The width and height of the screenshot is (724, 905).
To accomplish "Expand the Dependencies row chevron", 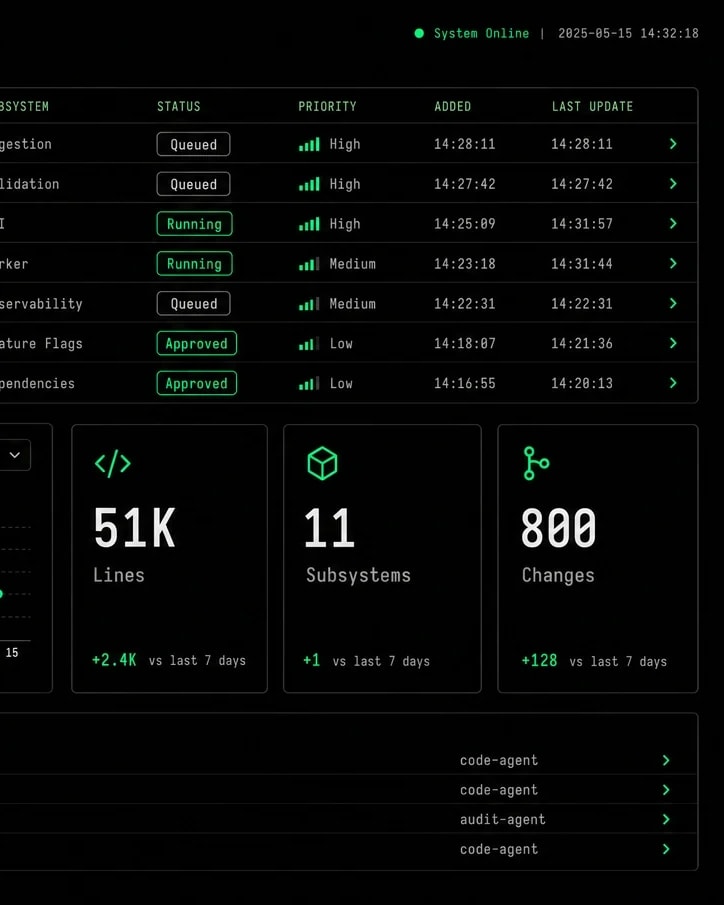I will click(673, 383).
